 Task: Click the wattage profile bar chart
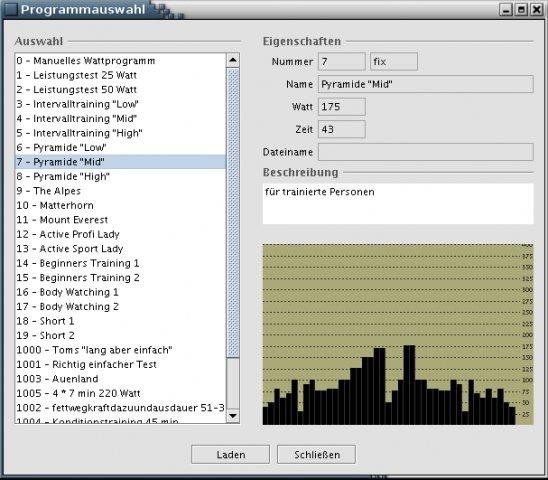(398, 335)
